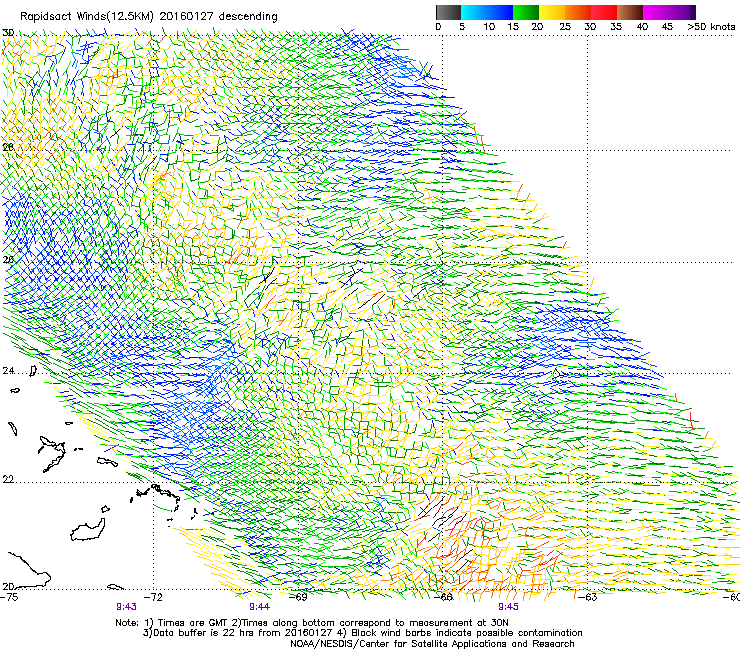Image resolution: width=740 pixels, height=650 pixels.
Task: Click the purple time label '9:43'
Action: tap(126, 607)
